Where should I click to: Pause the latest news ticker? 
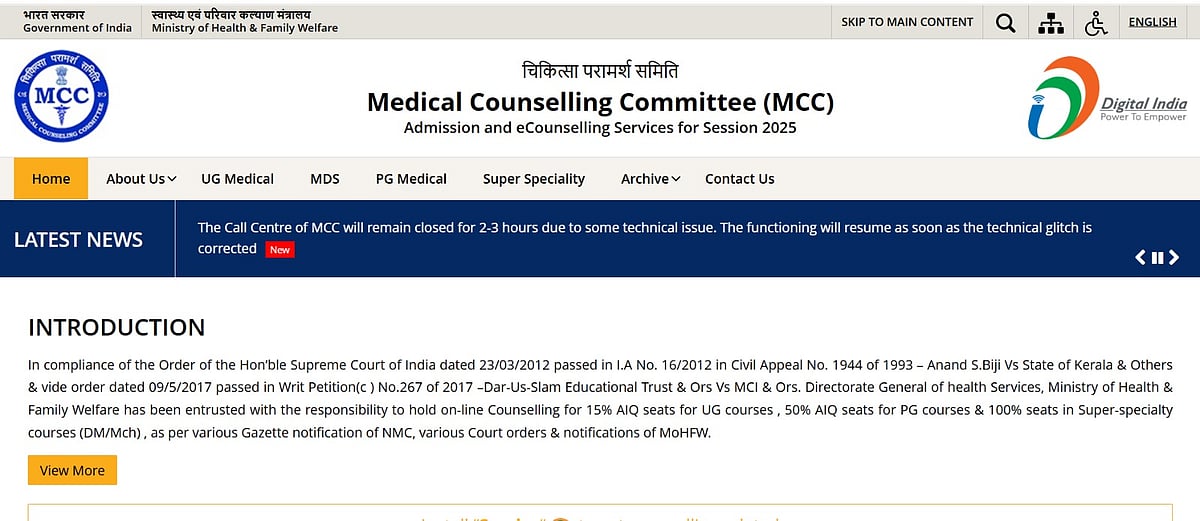point(1157,258)
